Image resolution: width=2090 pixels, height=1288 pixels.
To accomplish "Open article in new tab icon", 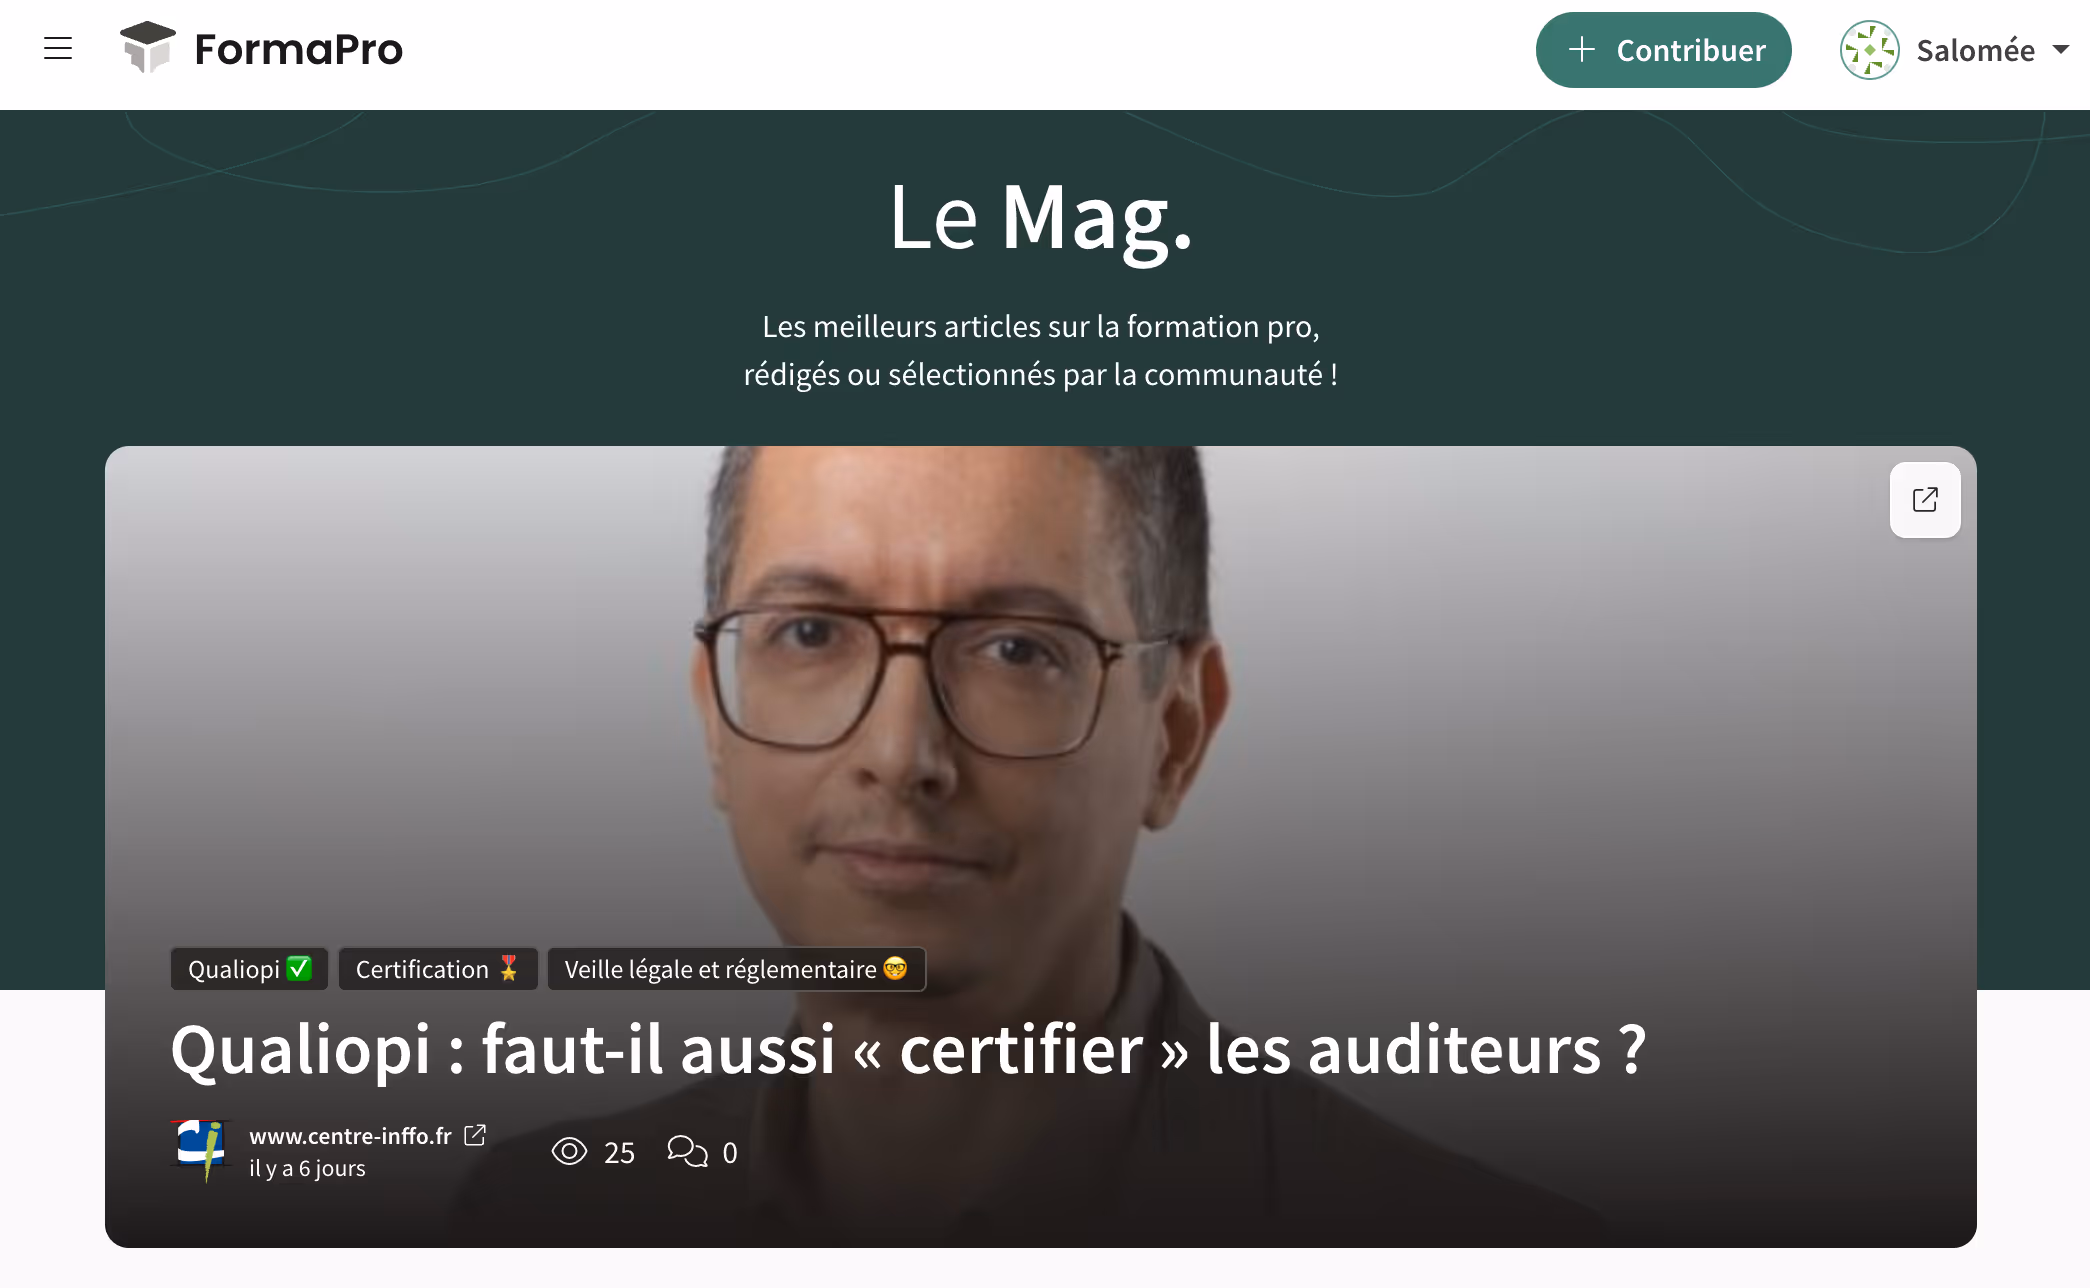I will click(x=1925, y=500).
